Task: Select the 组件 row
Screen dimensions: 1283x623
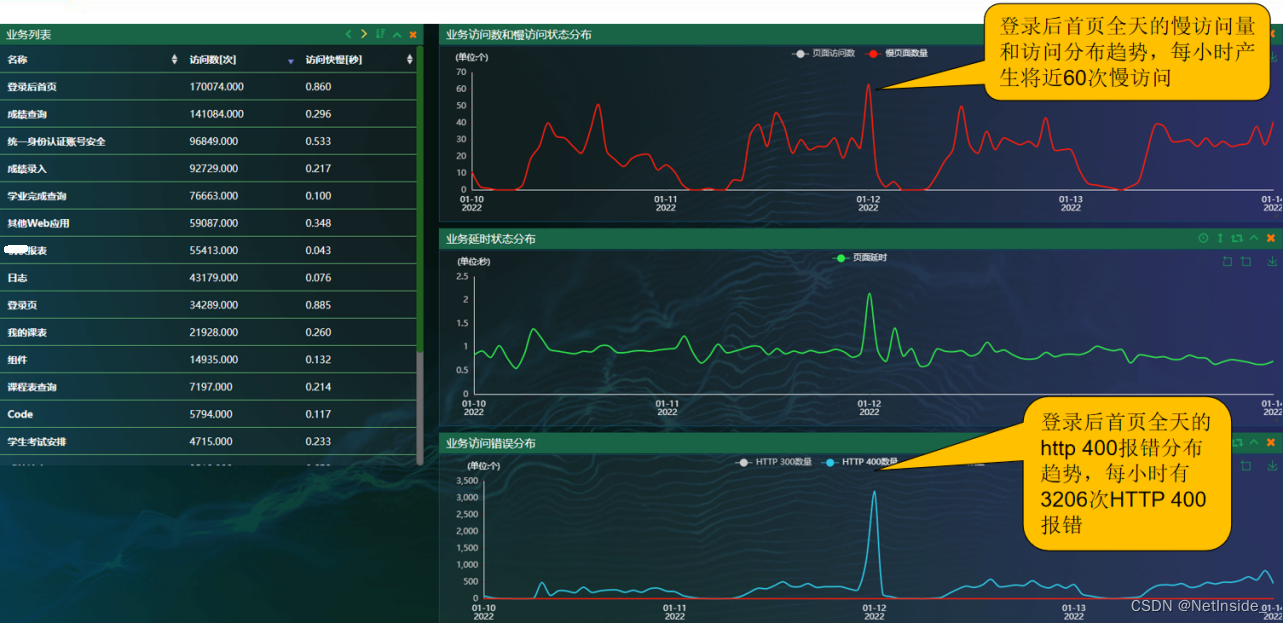Action: point(208,359)
